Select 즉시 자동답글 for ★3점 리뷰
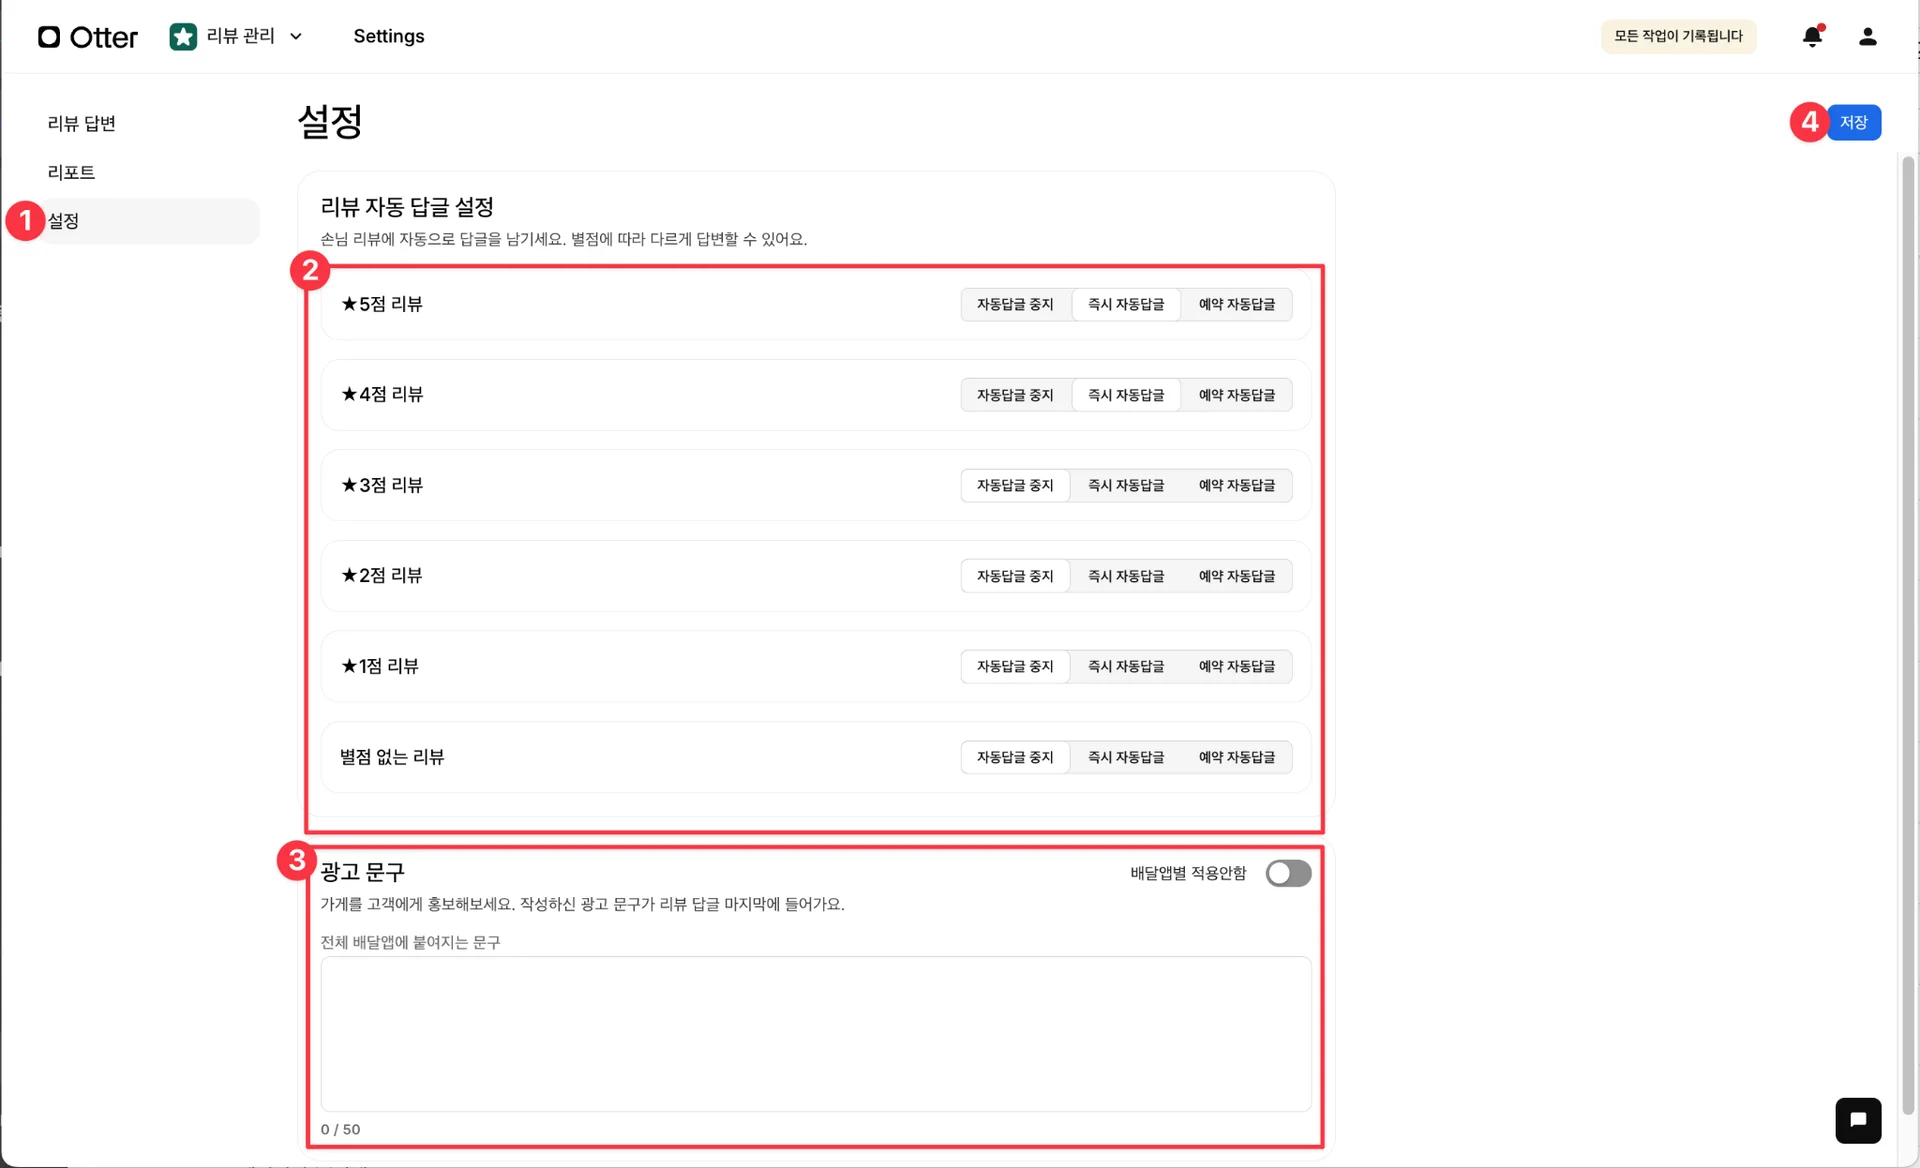Image resolution: width=1920 pixels, height=1168 pixels. pos(1126,485)
